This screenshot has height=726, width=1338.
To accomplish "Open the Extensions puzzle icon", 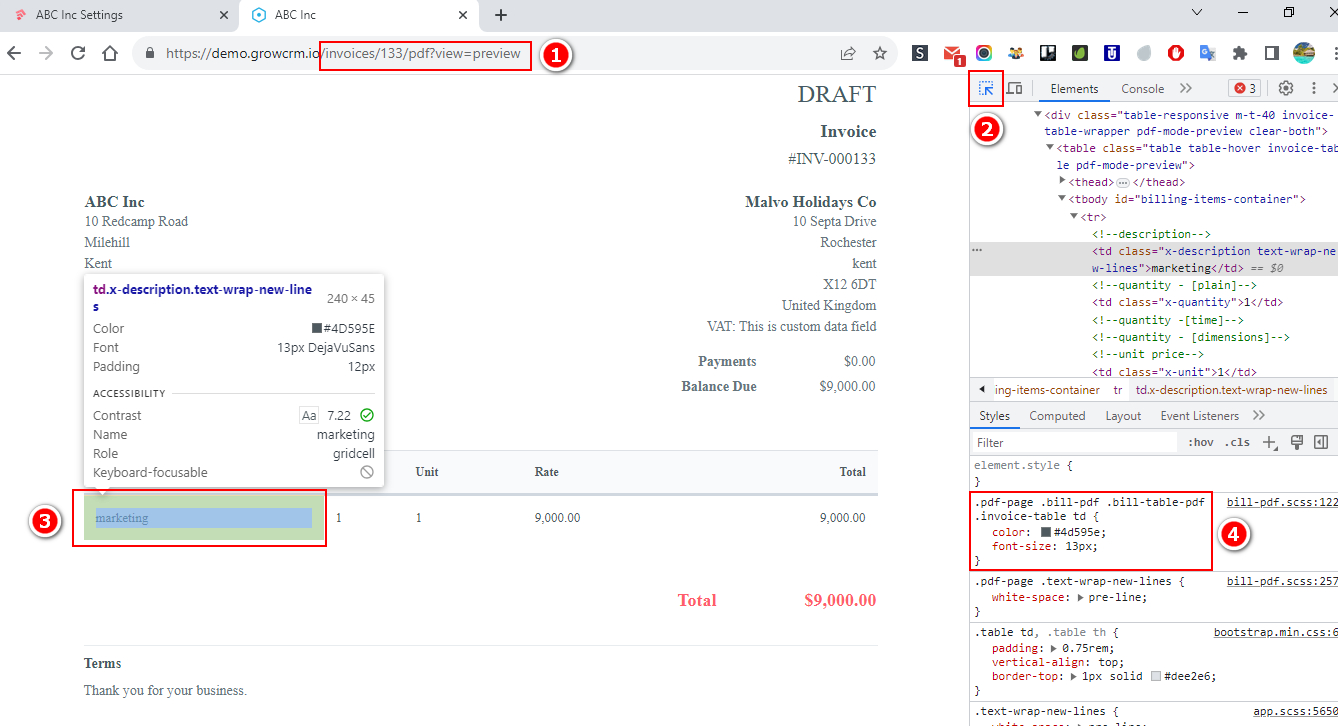I will pos(1240,53).
